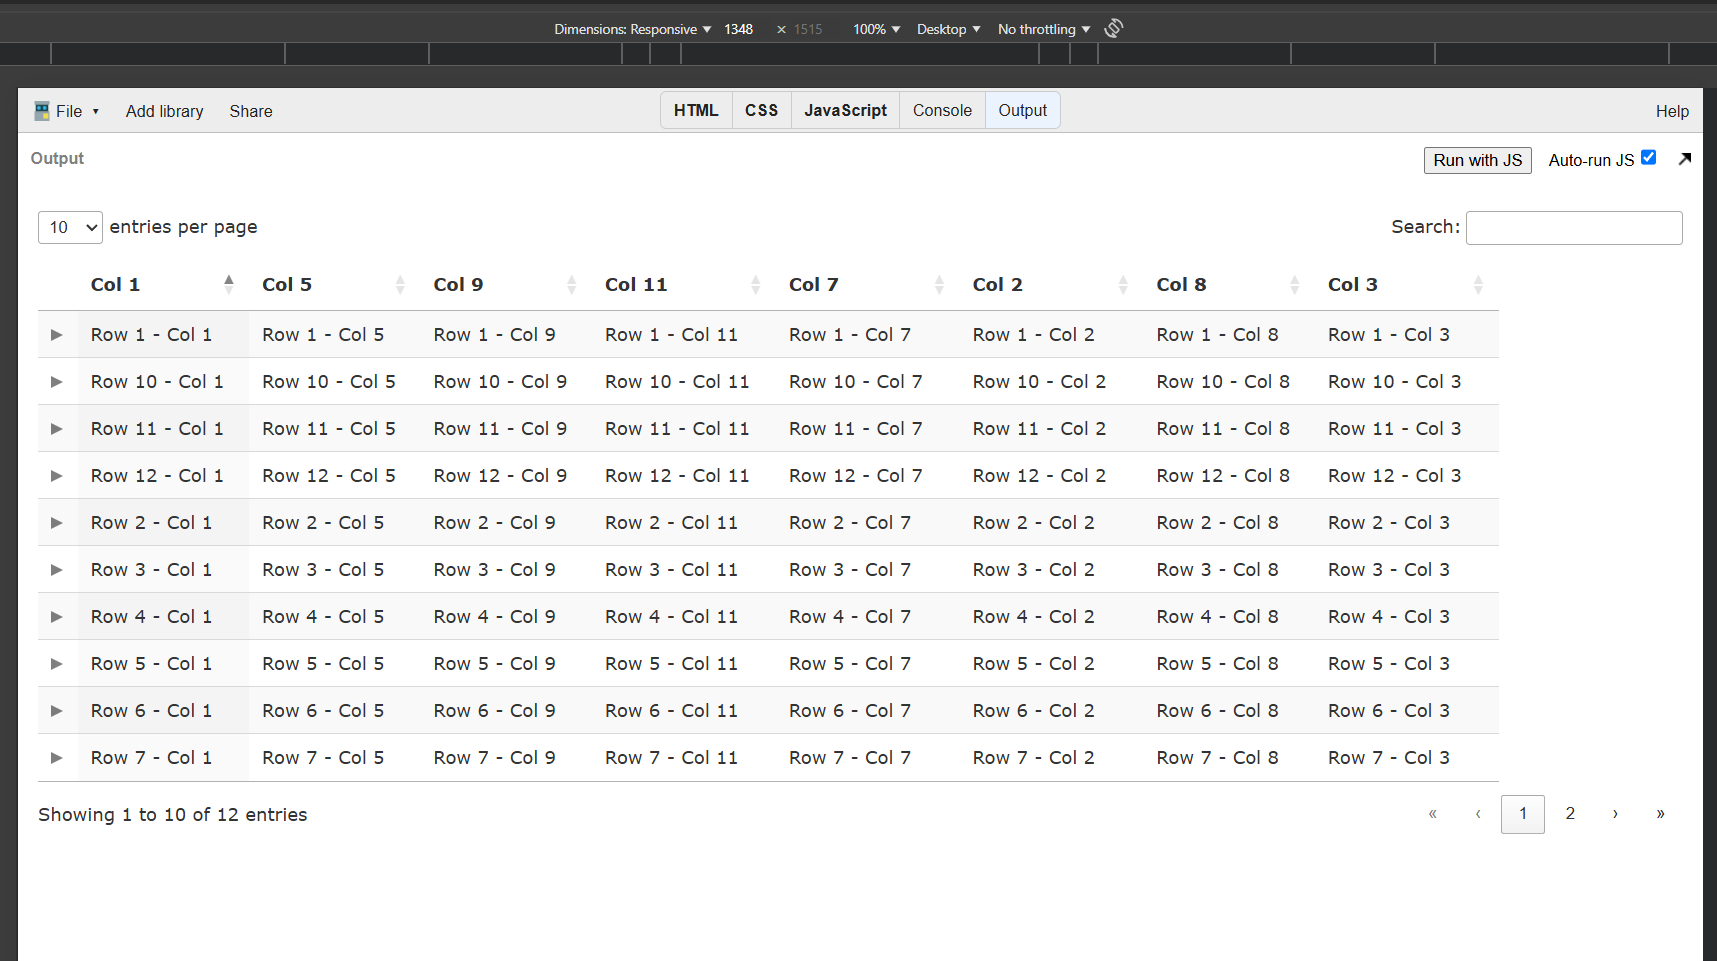
Task: Sort table by Col 3 arrows
Action: [1477, 285]
